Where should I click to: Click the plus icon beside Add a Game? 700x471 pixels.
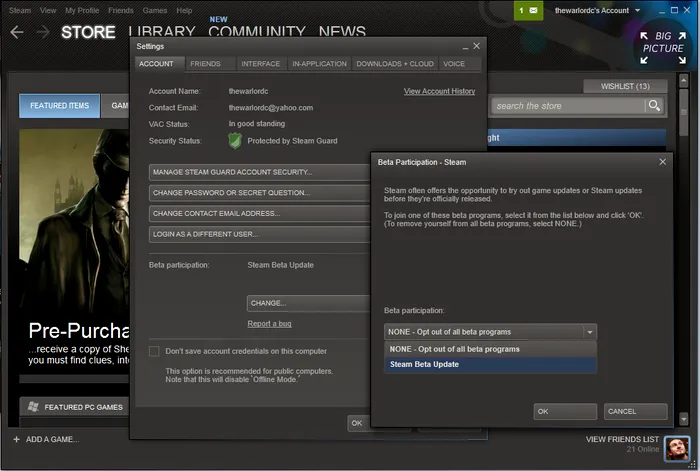pos(17,439)
